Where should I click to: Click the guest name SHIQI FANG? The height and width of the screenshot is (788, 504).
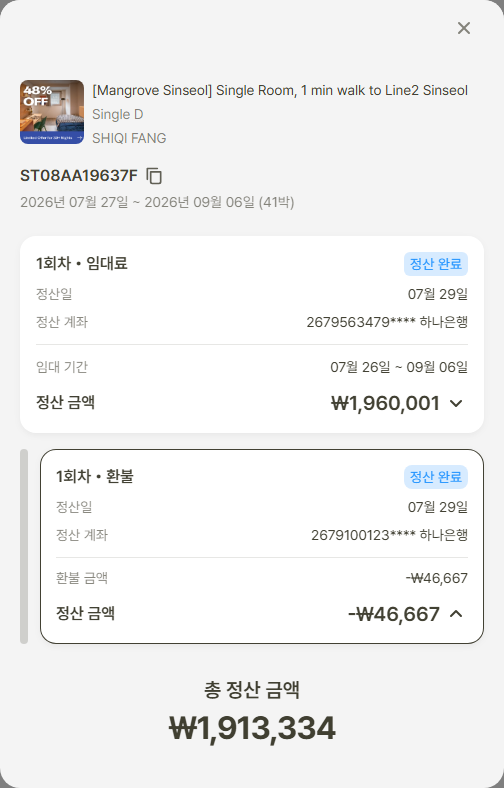129,138
